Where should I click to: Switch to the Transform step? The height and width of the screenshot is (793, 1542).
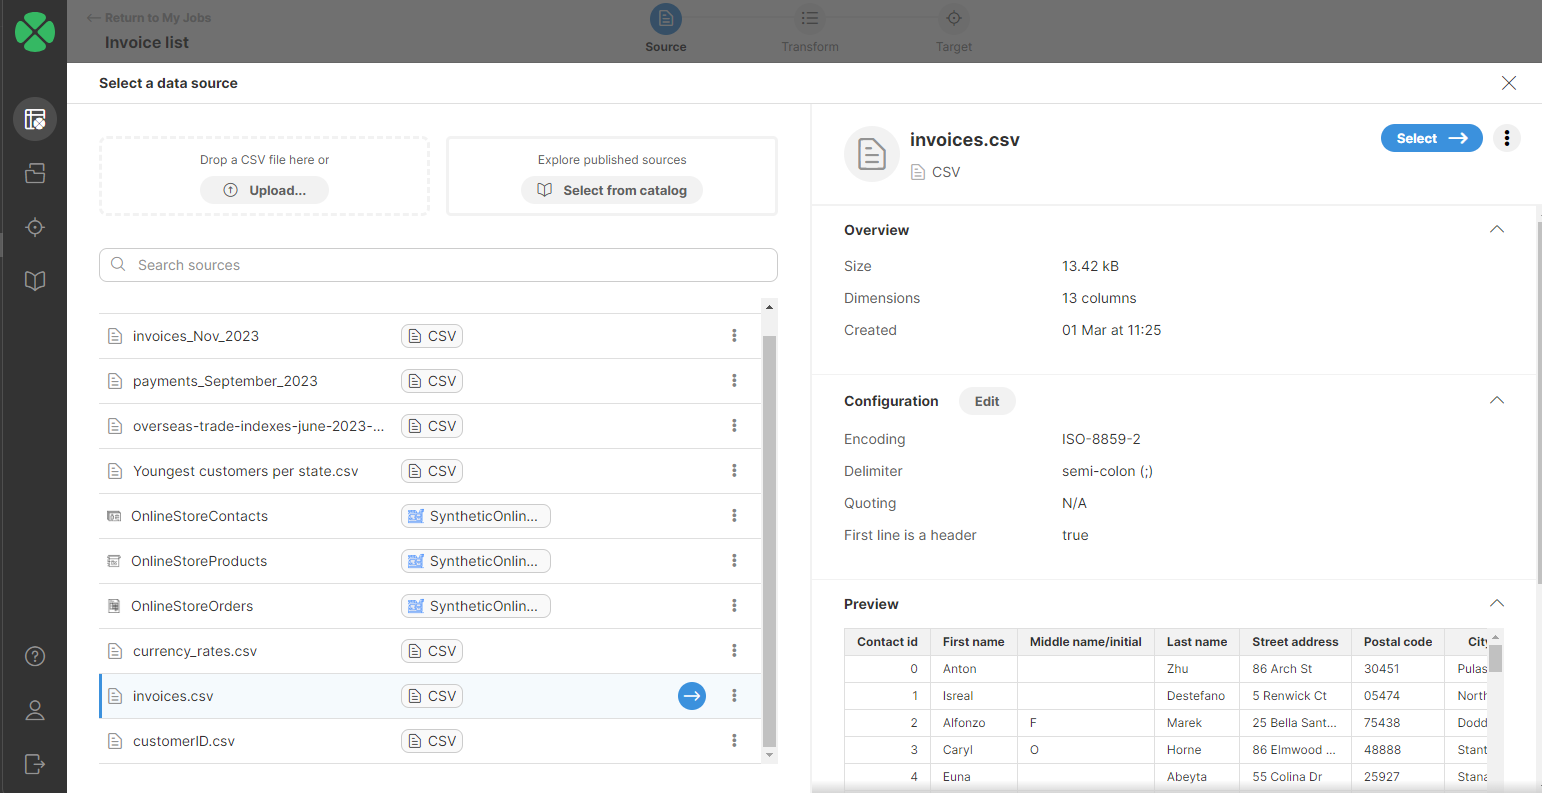coord(810,30)
